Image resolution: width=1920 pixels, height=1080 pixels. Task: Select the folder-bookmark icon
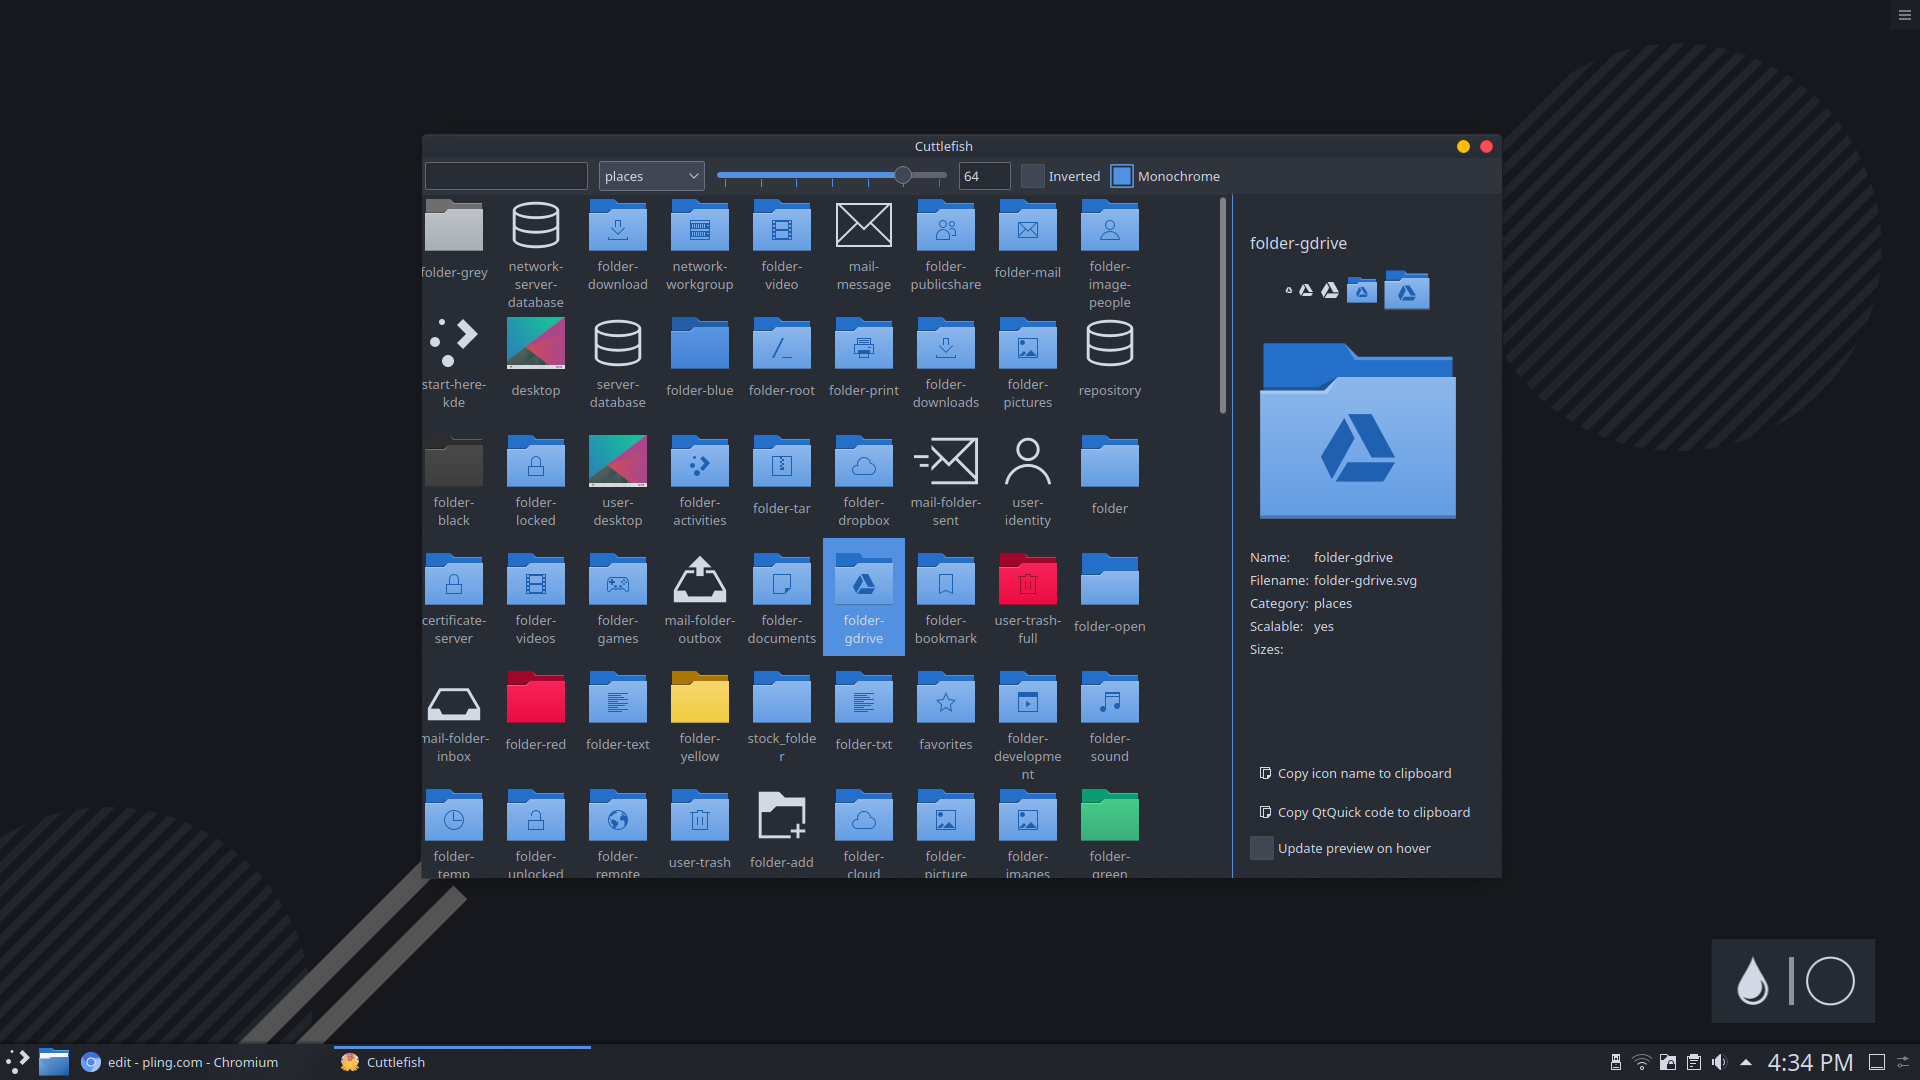click(946, 579)
